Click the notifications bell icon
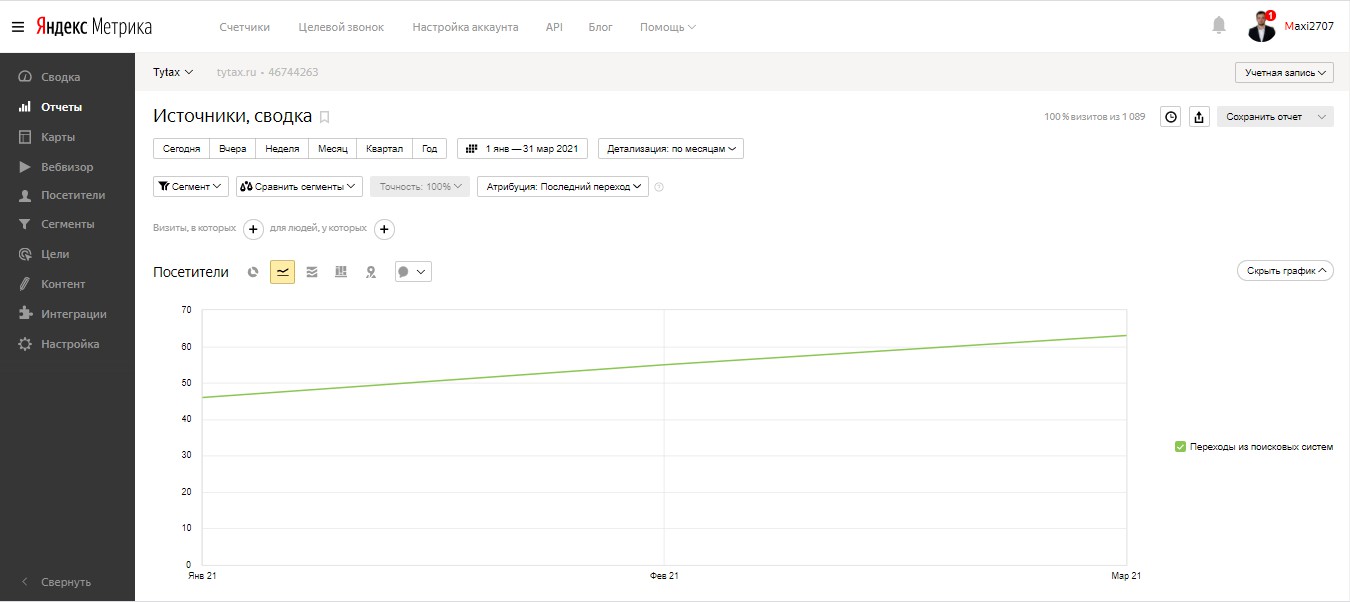The width and height of the screenshot is (1350, 602). [x=1218, y=26]
